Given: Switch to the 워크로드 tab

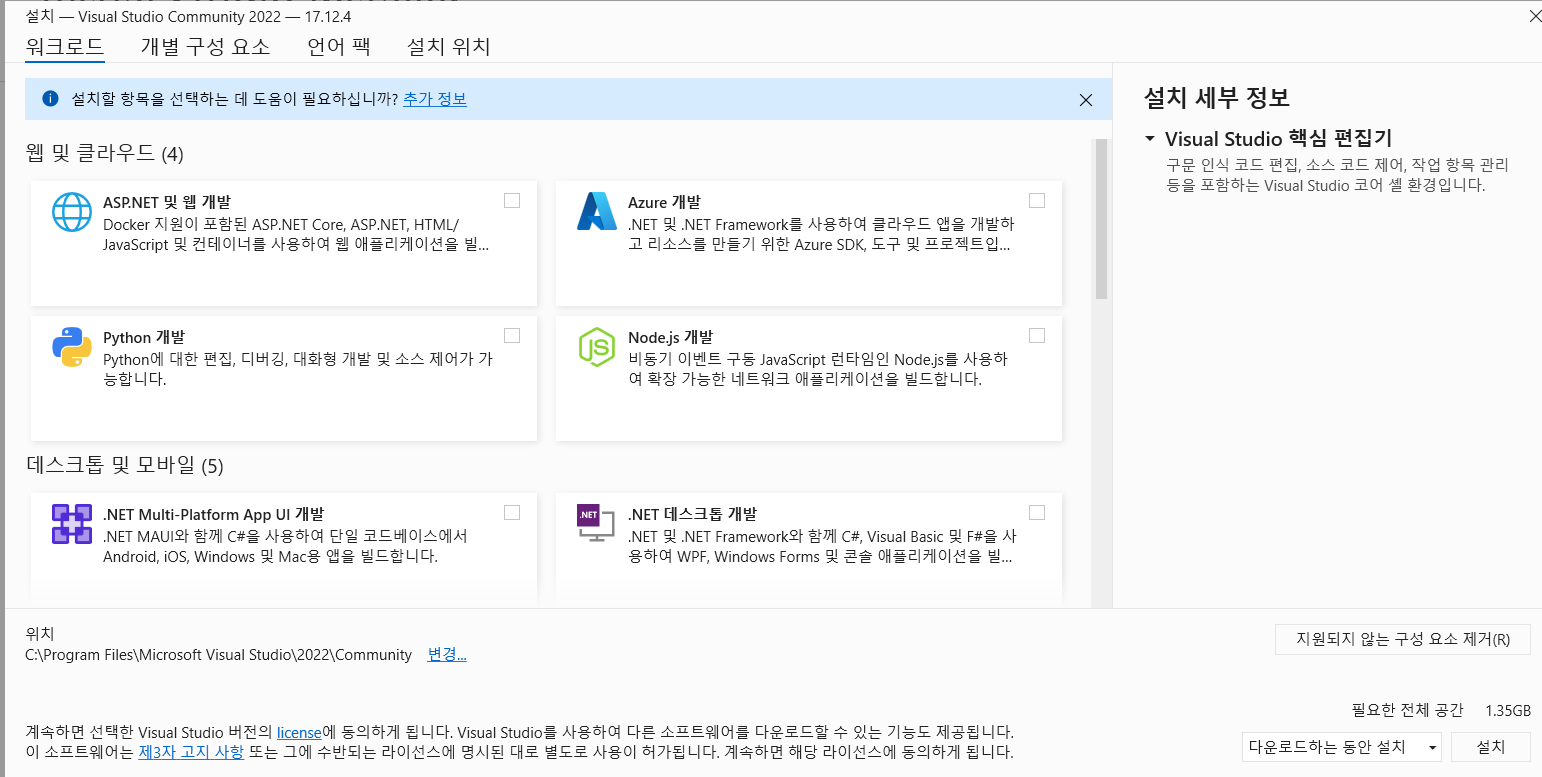Looking at the screenshot, I should 65,47.
